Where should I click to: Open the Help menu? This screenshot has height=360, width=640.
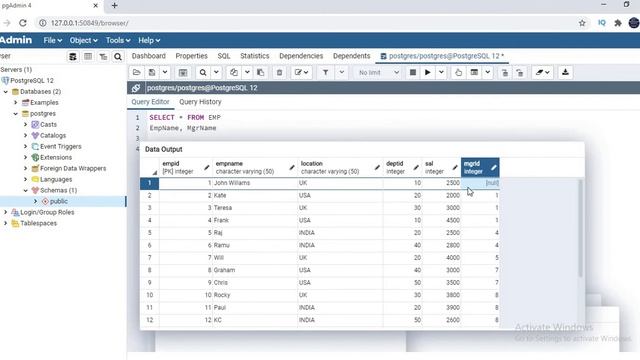click(149, 40)
